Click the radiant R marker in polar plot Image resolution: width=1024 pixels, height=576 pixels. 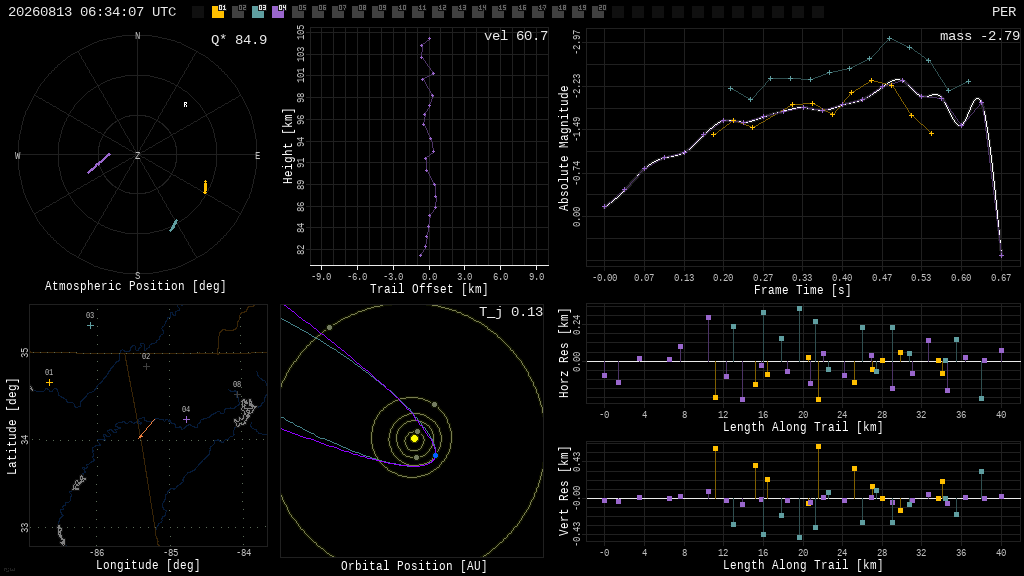pyautogui.click(x=185, y=104)
